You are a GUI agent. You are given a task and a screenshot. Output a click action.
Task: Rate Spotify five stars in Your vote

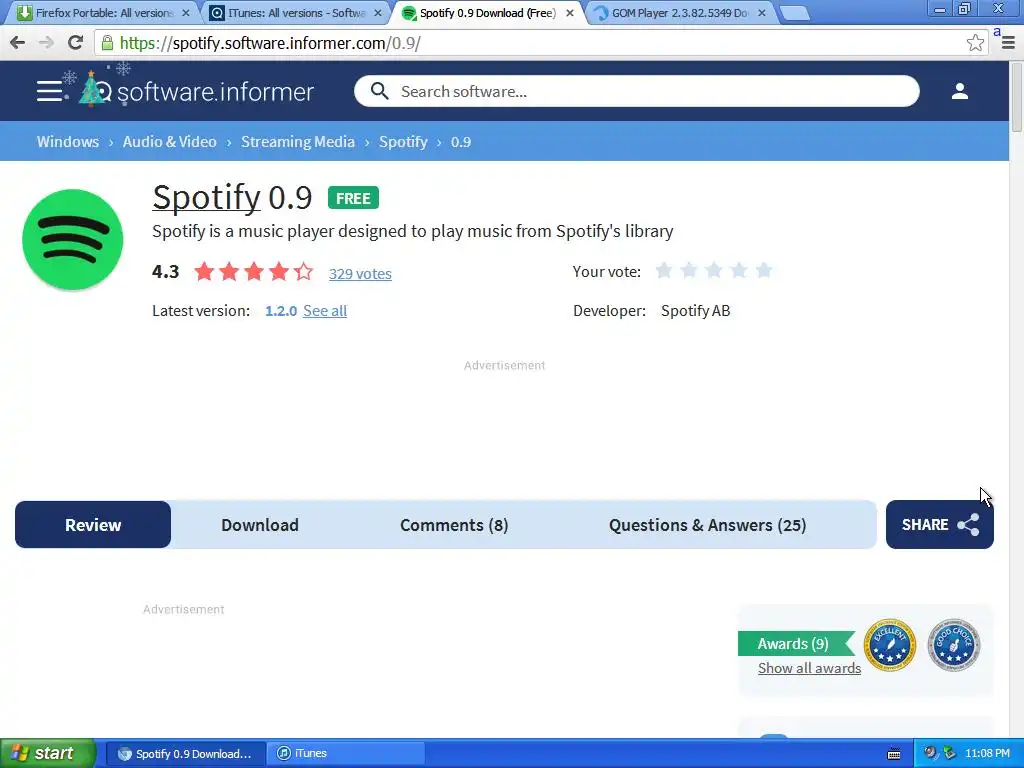(763, 270)
